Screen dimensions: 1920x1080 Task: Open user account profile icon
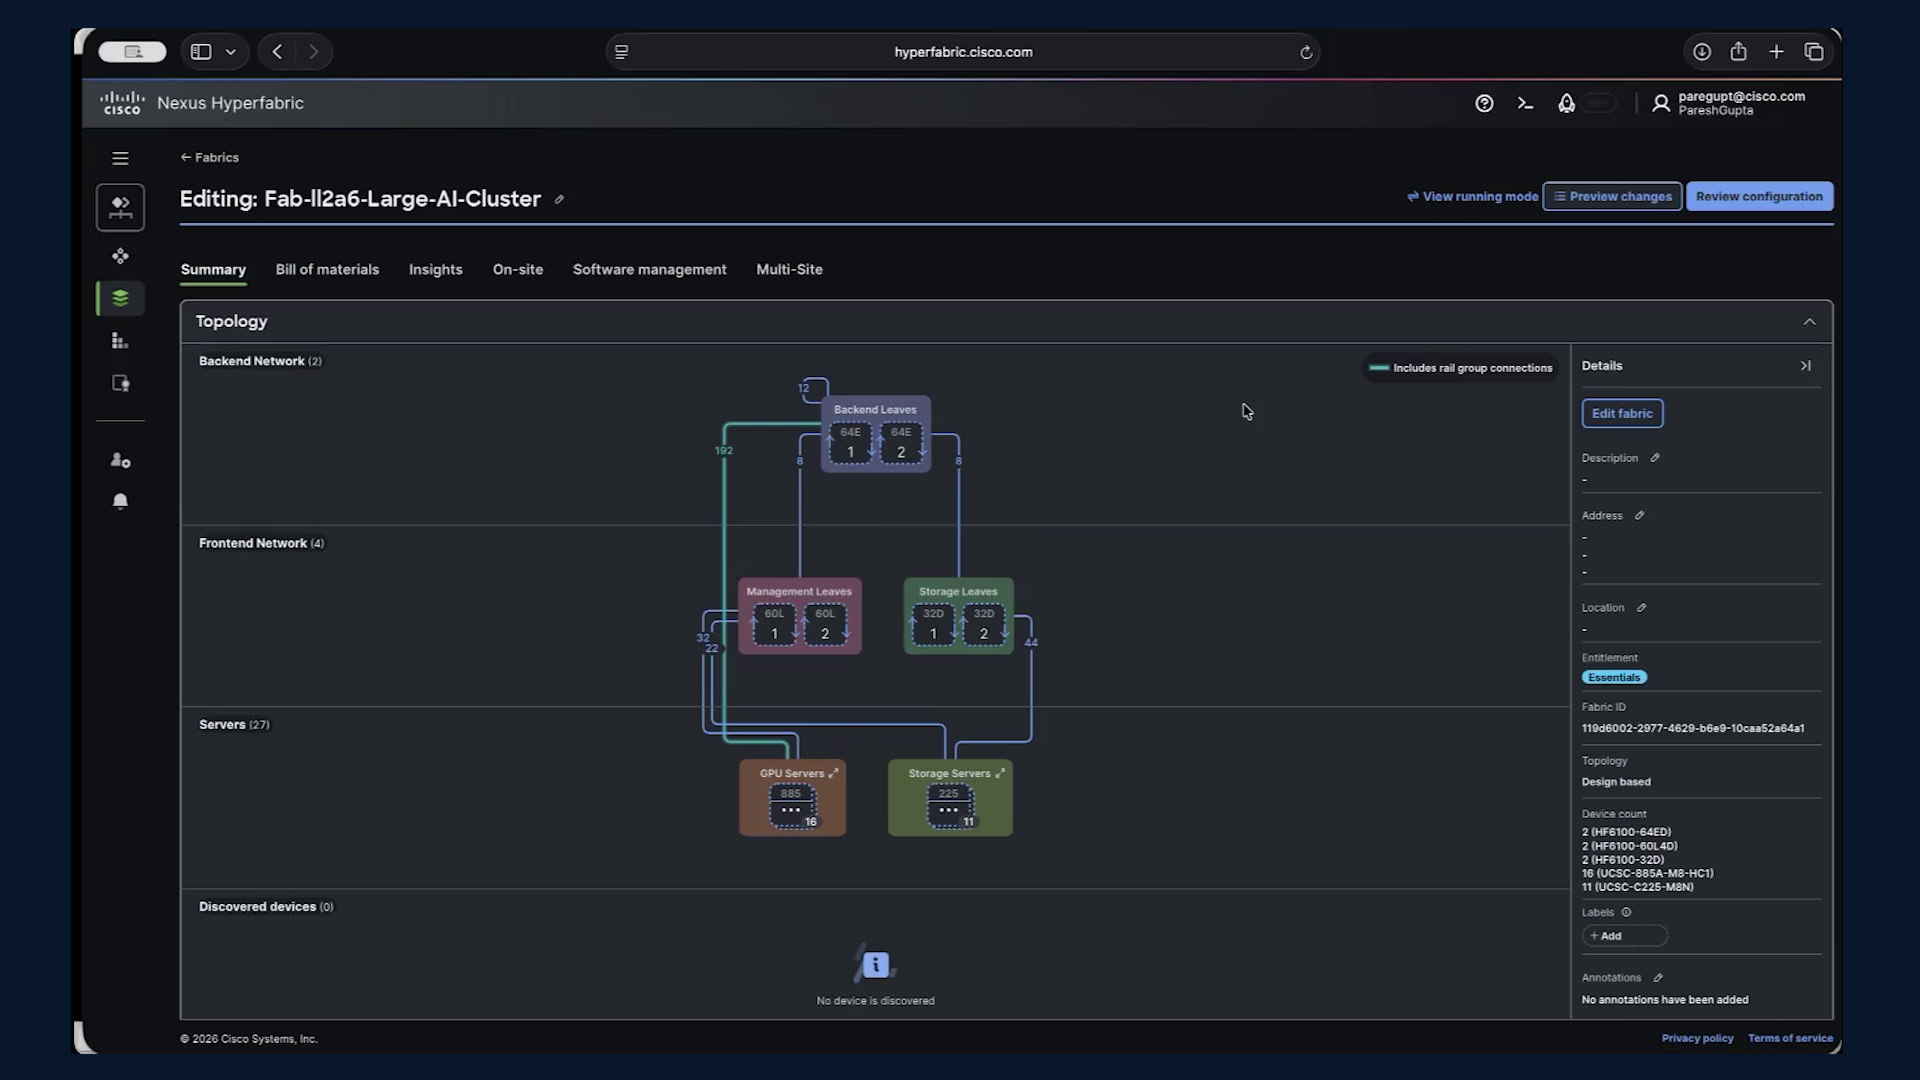pos(1661,103)
